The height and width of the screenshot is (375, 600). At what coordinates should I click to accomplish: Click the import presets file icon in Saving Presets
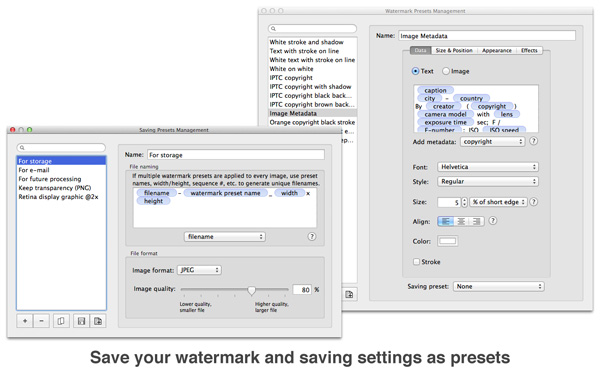(98, 321)
